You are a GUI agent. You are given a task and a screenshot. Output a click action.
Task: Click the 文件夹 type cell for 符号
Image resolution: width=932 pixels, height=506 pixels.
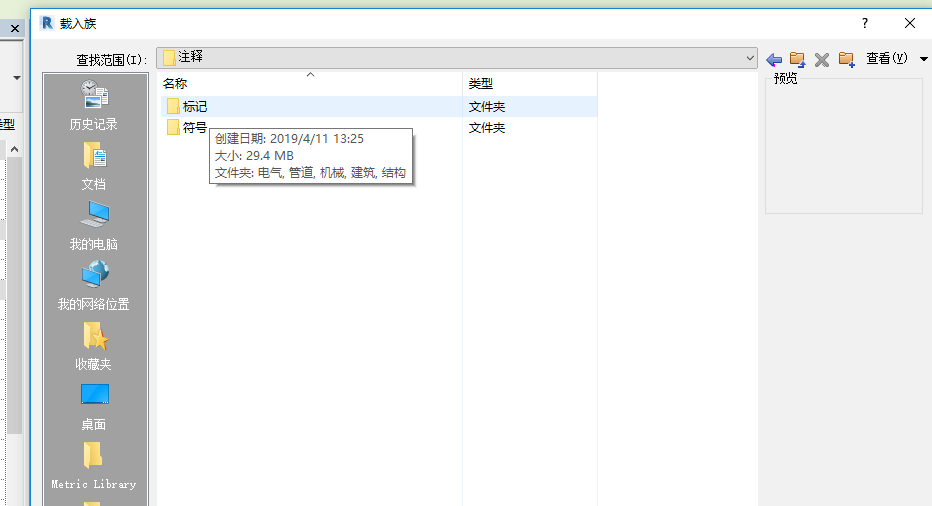[487, 128]
